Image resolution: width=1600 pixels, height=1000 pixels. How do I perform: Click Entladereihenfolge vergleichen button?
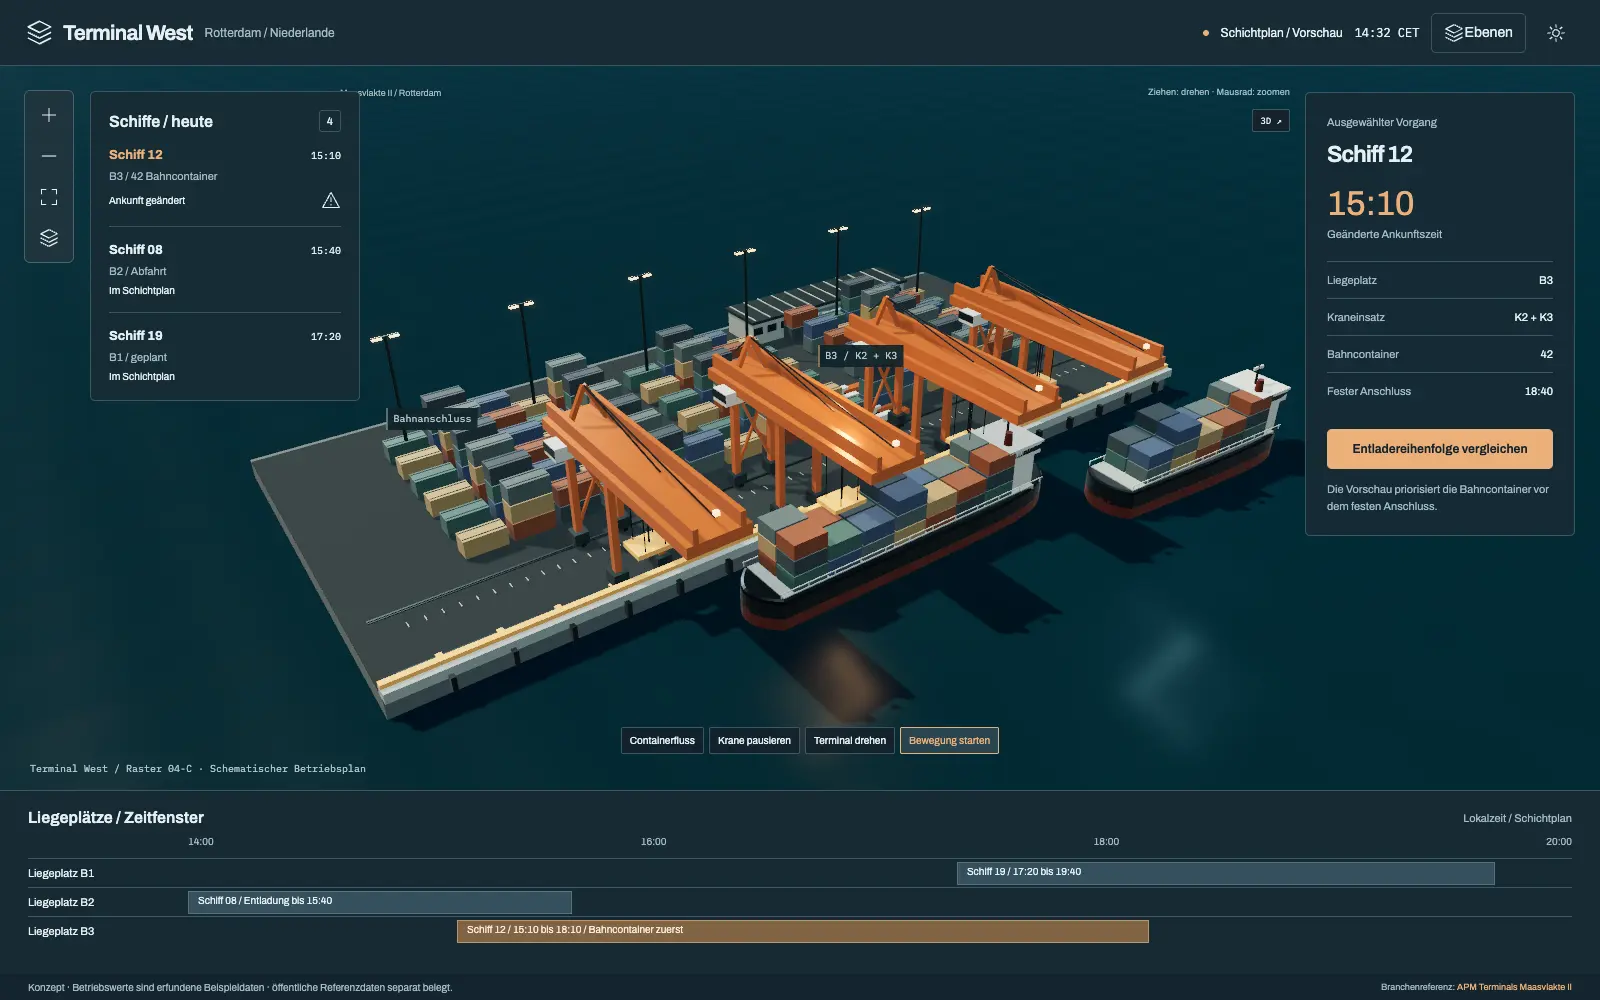tap(1440, 449)
